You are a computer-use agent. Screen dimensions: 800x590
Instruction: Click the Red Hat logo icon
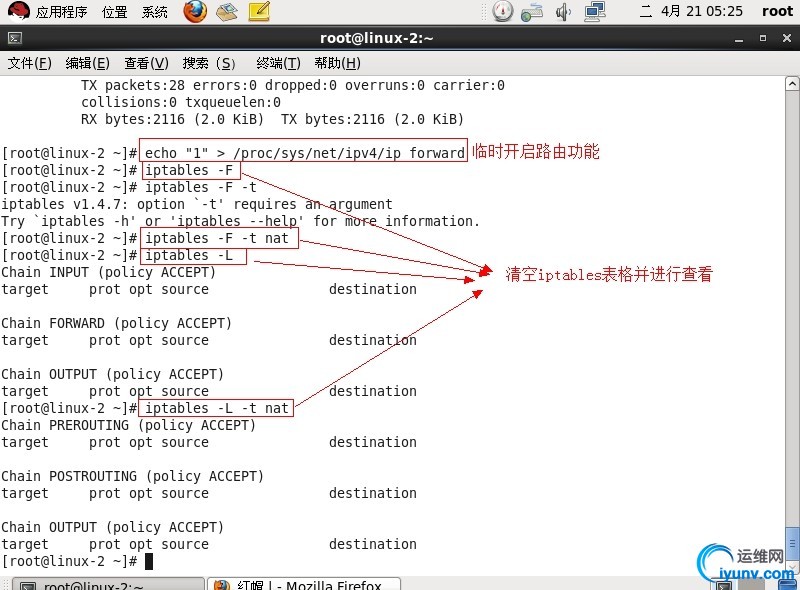[18, 12]
